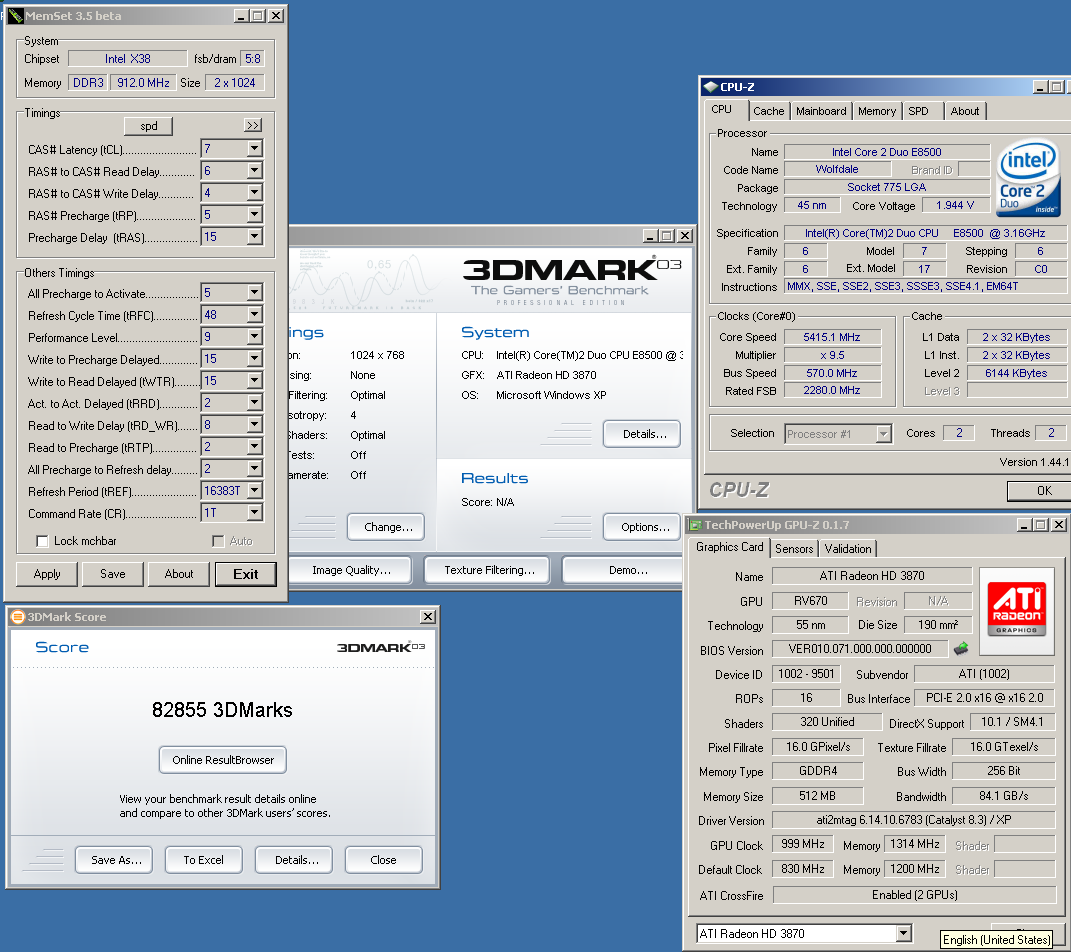This screenshot has width=1071, height=952.
Task: Click the Options... button in 3DMark03
Action: tap(642, 527)
